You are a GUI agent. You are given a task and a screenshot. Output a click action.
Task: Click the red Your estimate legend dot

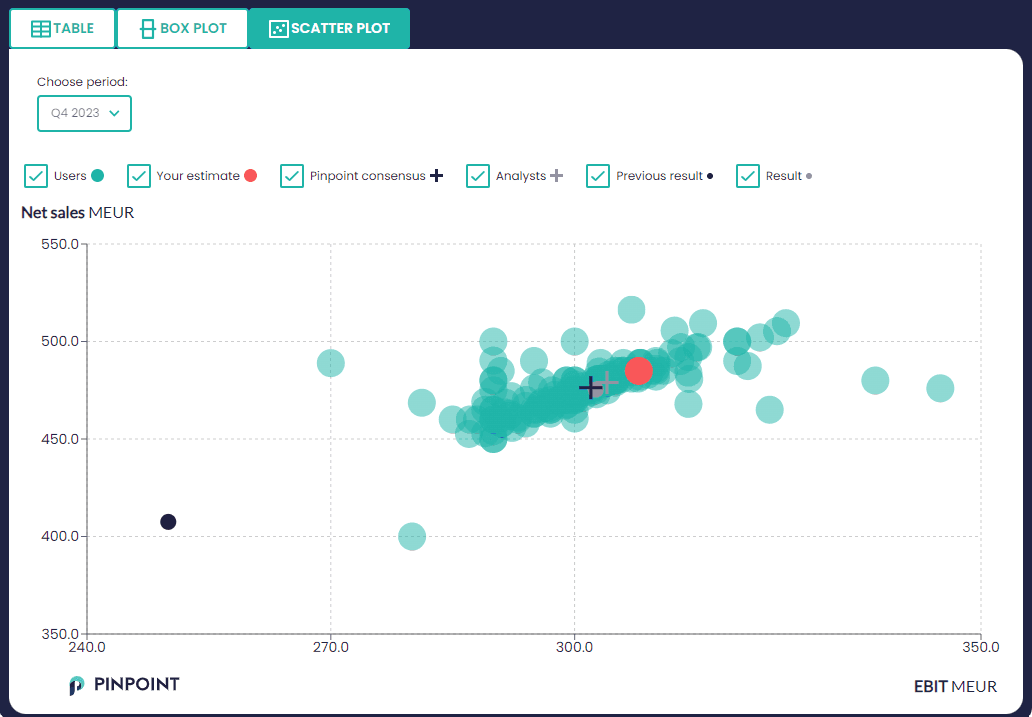coord(250,176)
